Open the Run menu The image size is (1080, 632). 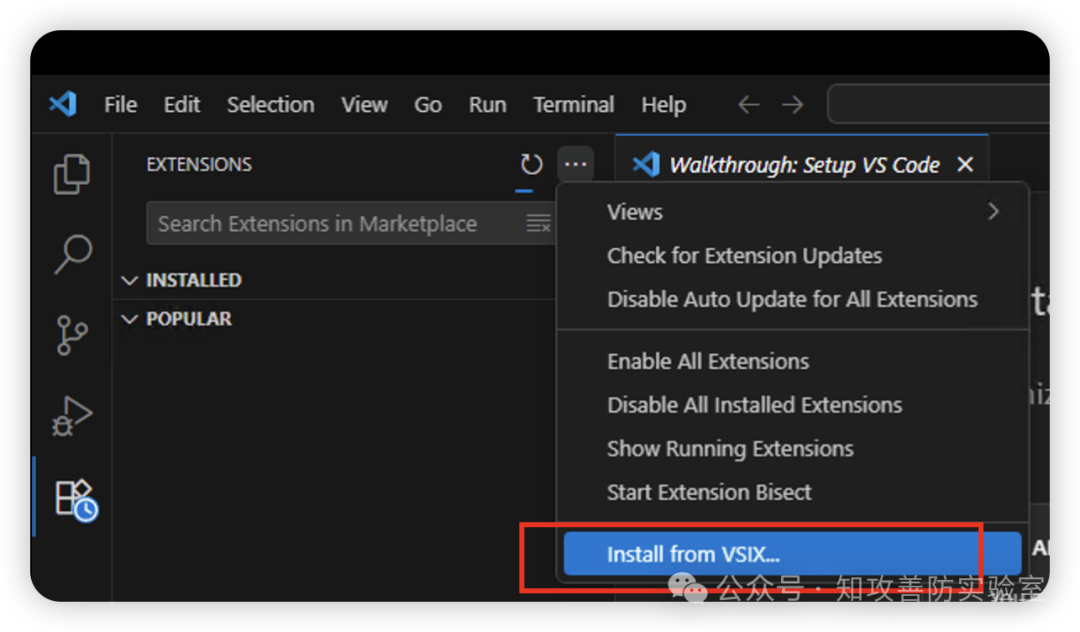488,105
